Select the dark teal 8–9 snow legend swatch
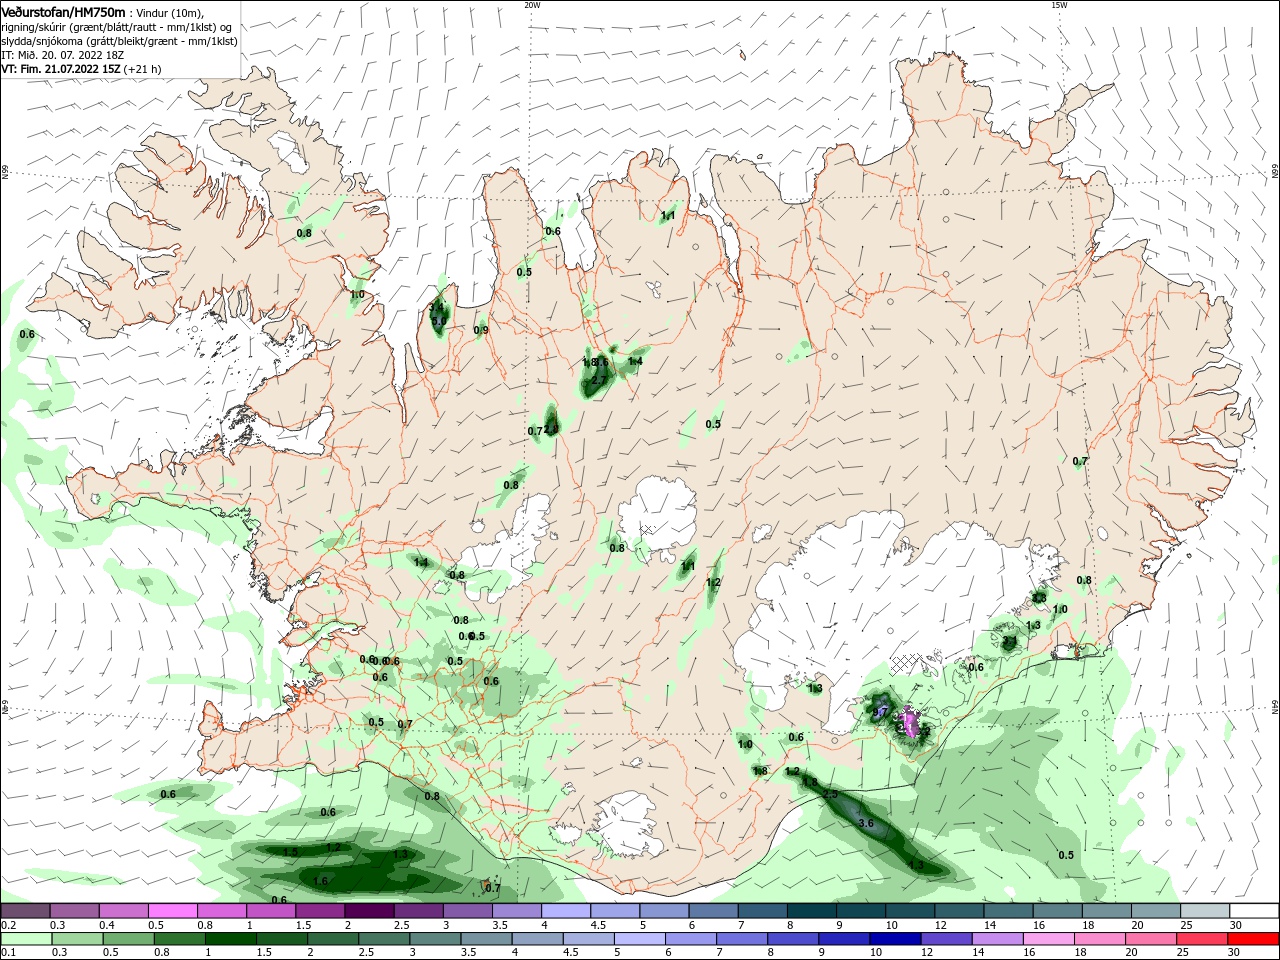Viewport: 1280px width, 960px height. click(812, 910)
